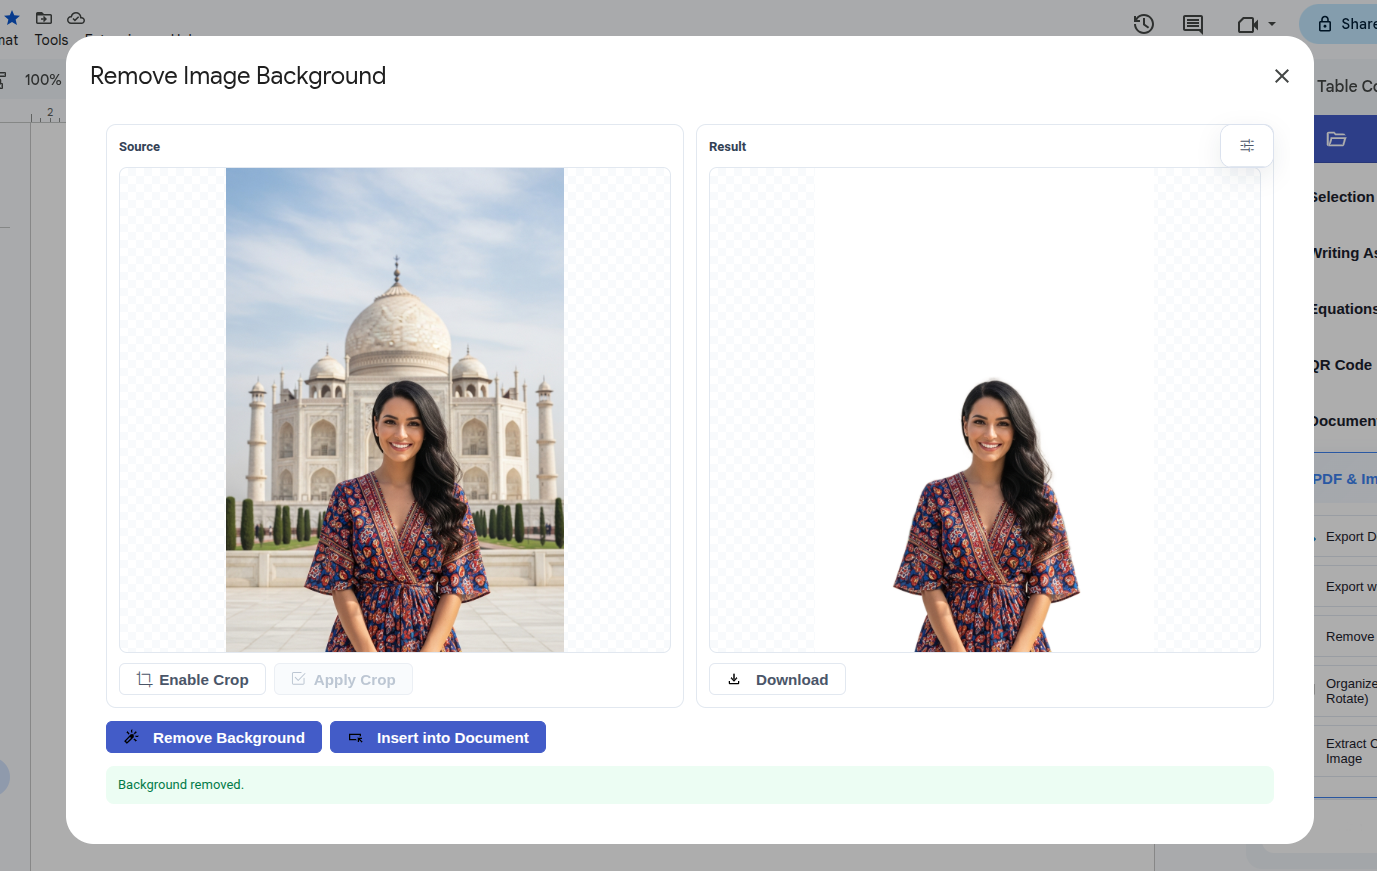Open comment history

point(1192,23)
